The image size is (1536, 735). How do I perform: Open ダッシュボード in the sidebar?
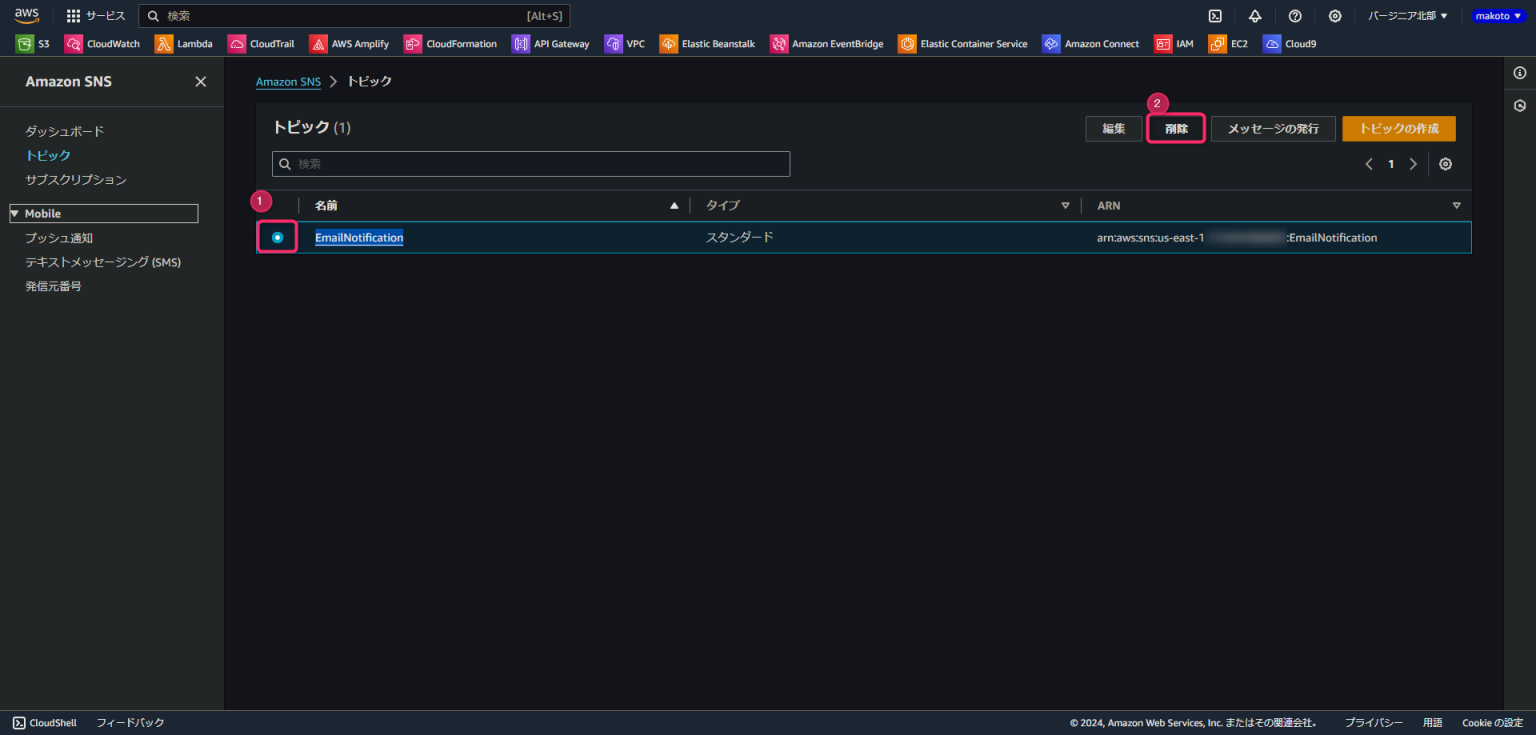click(x=65, y=132)
